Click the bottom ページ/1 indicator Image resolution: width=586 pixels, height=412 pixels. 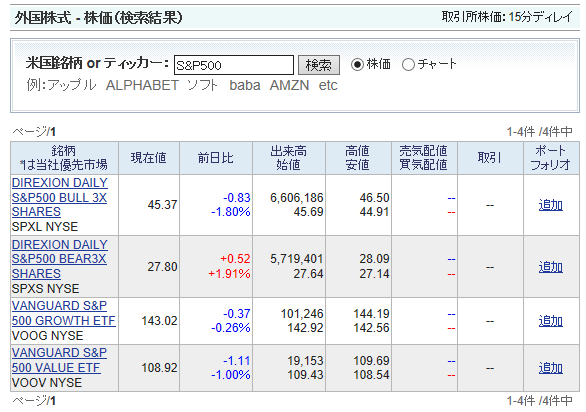click(x=34, y=401)
